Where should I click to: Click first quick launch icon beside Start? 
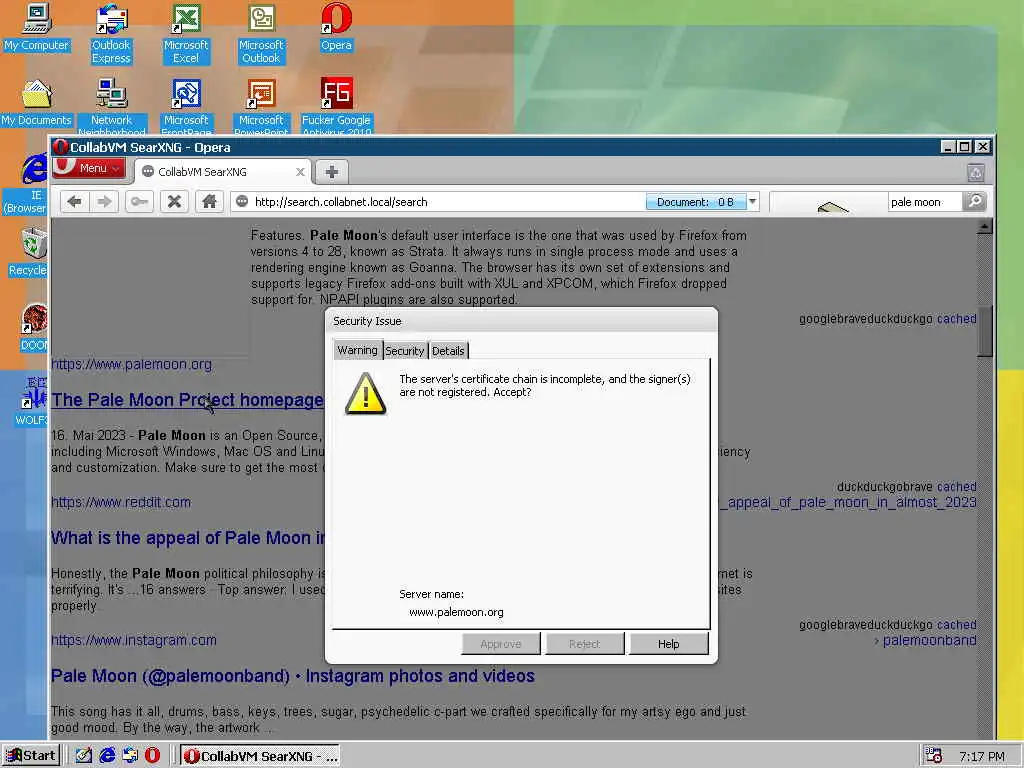(84, 756)
